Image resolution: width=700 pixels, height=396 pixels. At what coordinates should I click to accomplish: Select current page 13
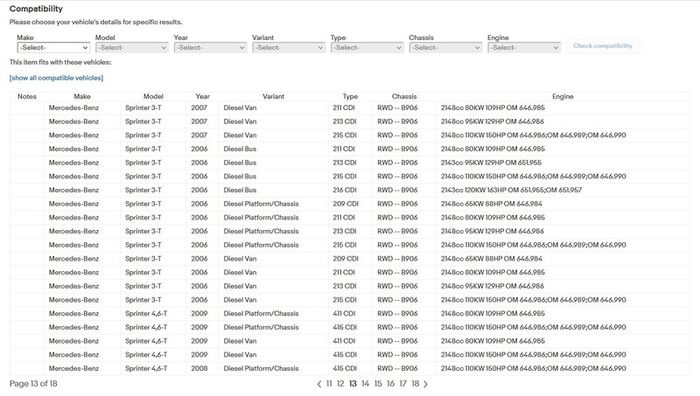pyautogui.click(x=353, y=383)
